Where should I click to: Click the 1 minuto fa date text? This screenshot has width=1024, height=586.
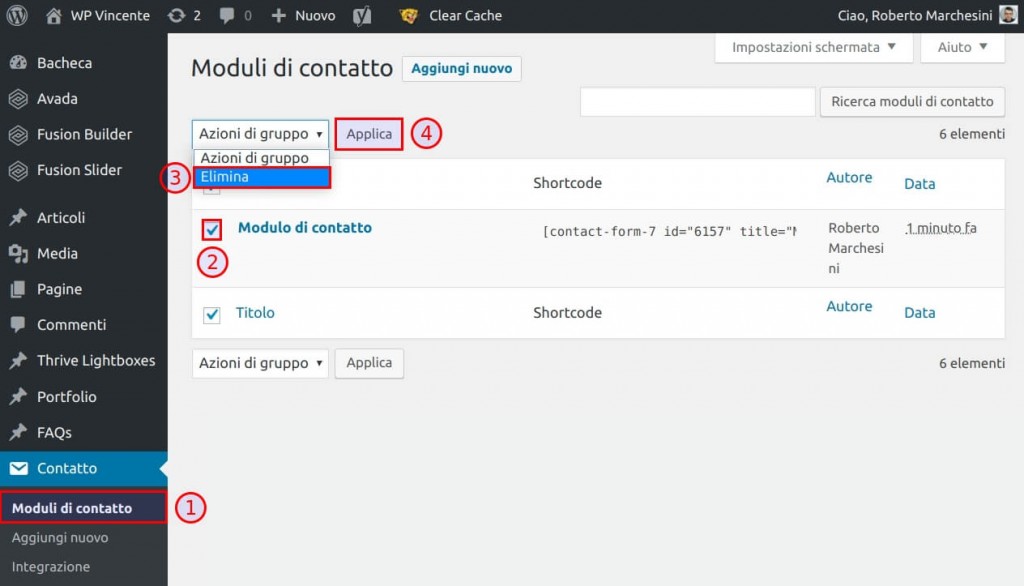point(941,228)
